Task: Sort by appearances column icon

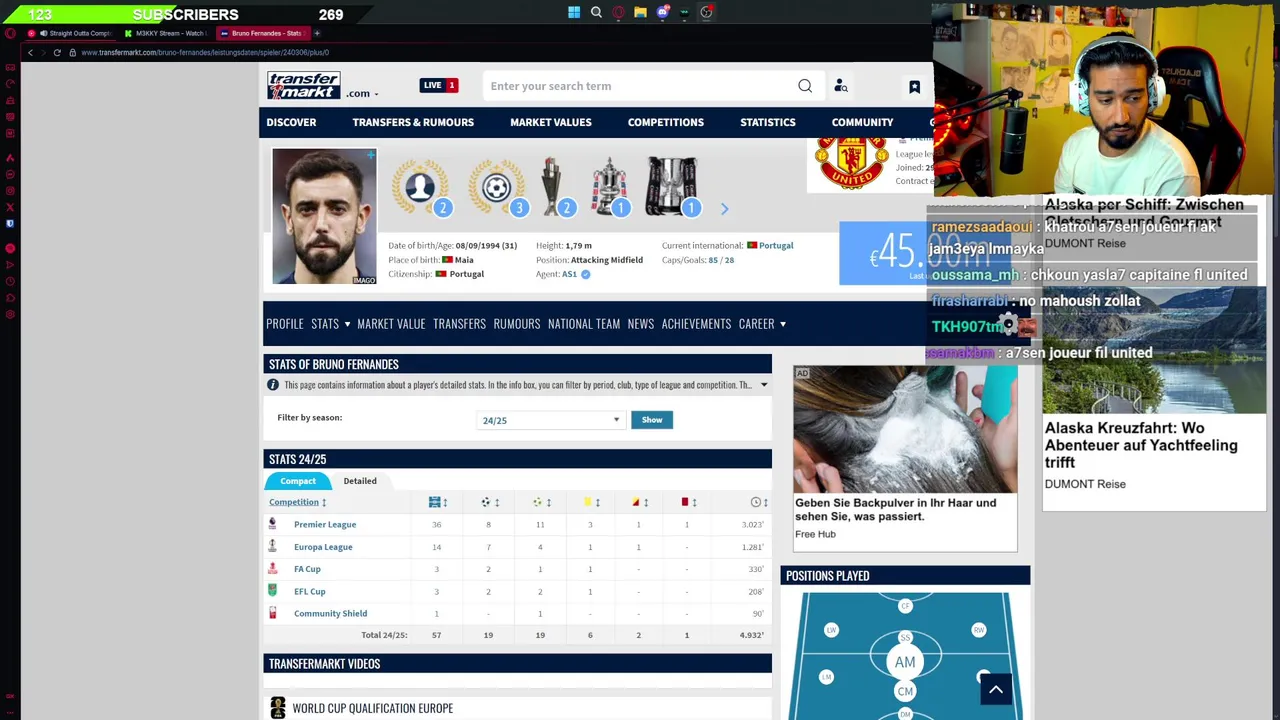Action: tap(434, 502)
